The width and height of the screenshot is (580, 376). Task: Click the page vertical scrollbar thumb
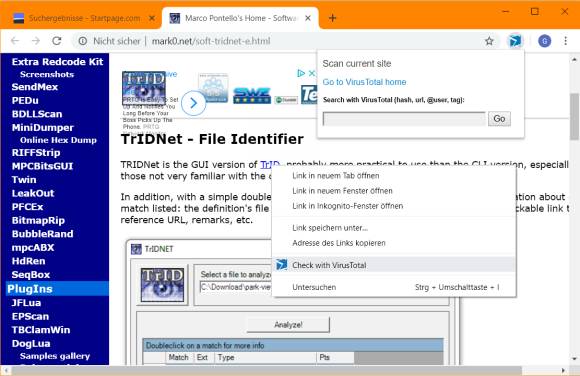pos(574,117)
